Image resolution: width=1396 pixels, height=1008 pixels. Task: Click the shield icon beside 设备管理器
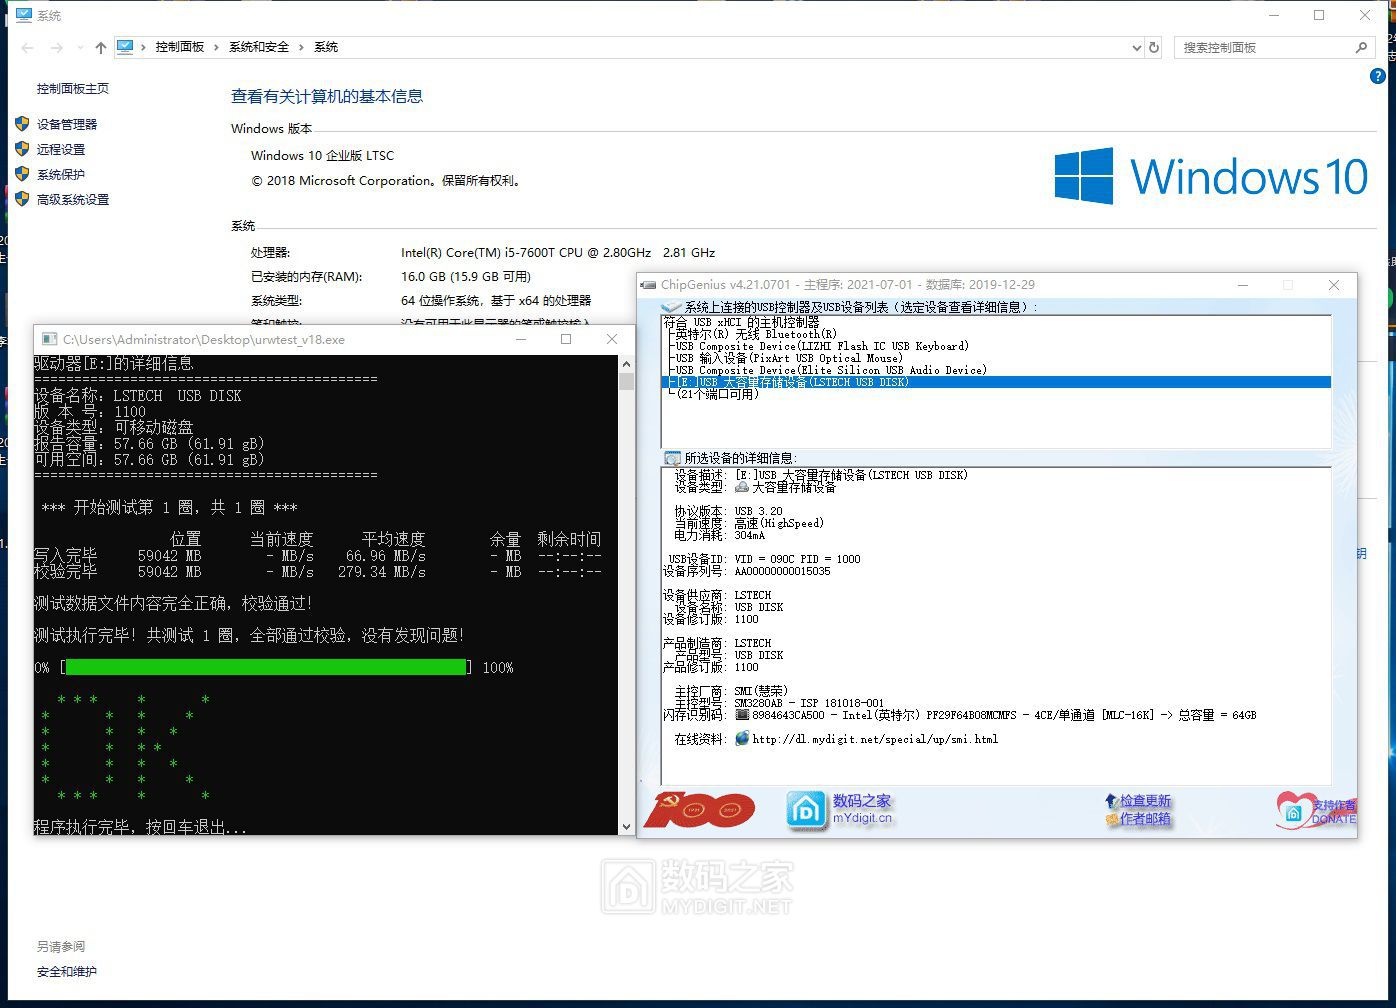click(22, 124)
